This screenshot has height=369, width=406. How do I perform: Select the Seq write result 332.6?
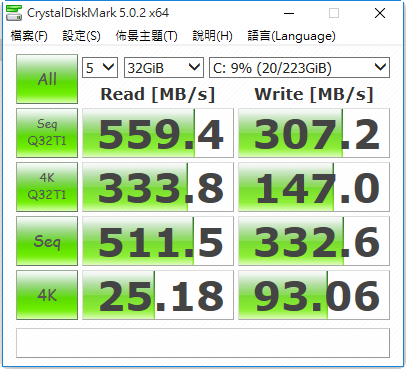click(314, 241)
